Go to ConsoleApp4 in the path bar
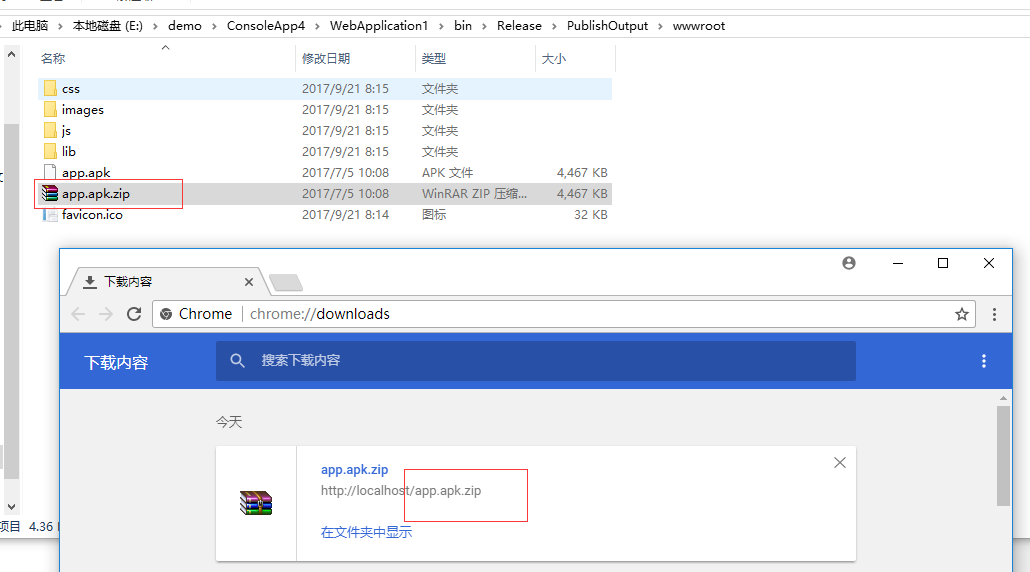 (266, 26)
